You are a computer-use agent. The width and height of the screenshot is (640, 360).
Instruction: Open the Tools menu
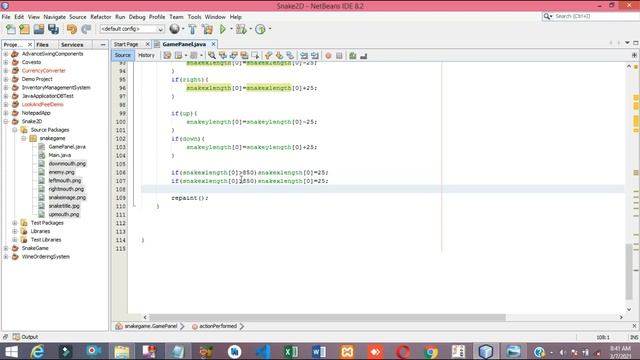coord(194,17)
